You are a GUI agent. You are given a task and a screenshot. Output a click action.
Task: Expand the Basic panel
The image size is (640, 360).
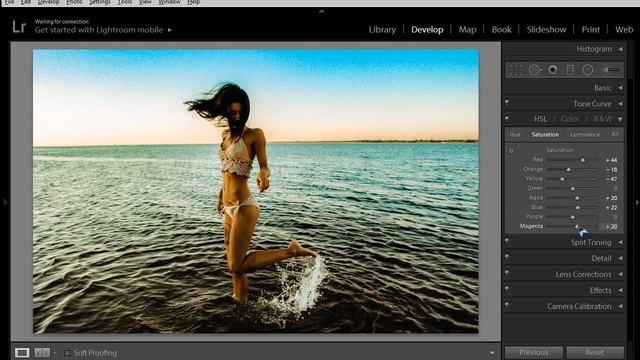coord(620,88)
